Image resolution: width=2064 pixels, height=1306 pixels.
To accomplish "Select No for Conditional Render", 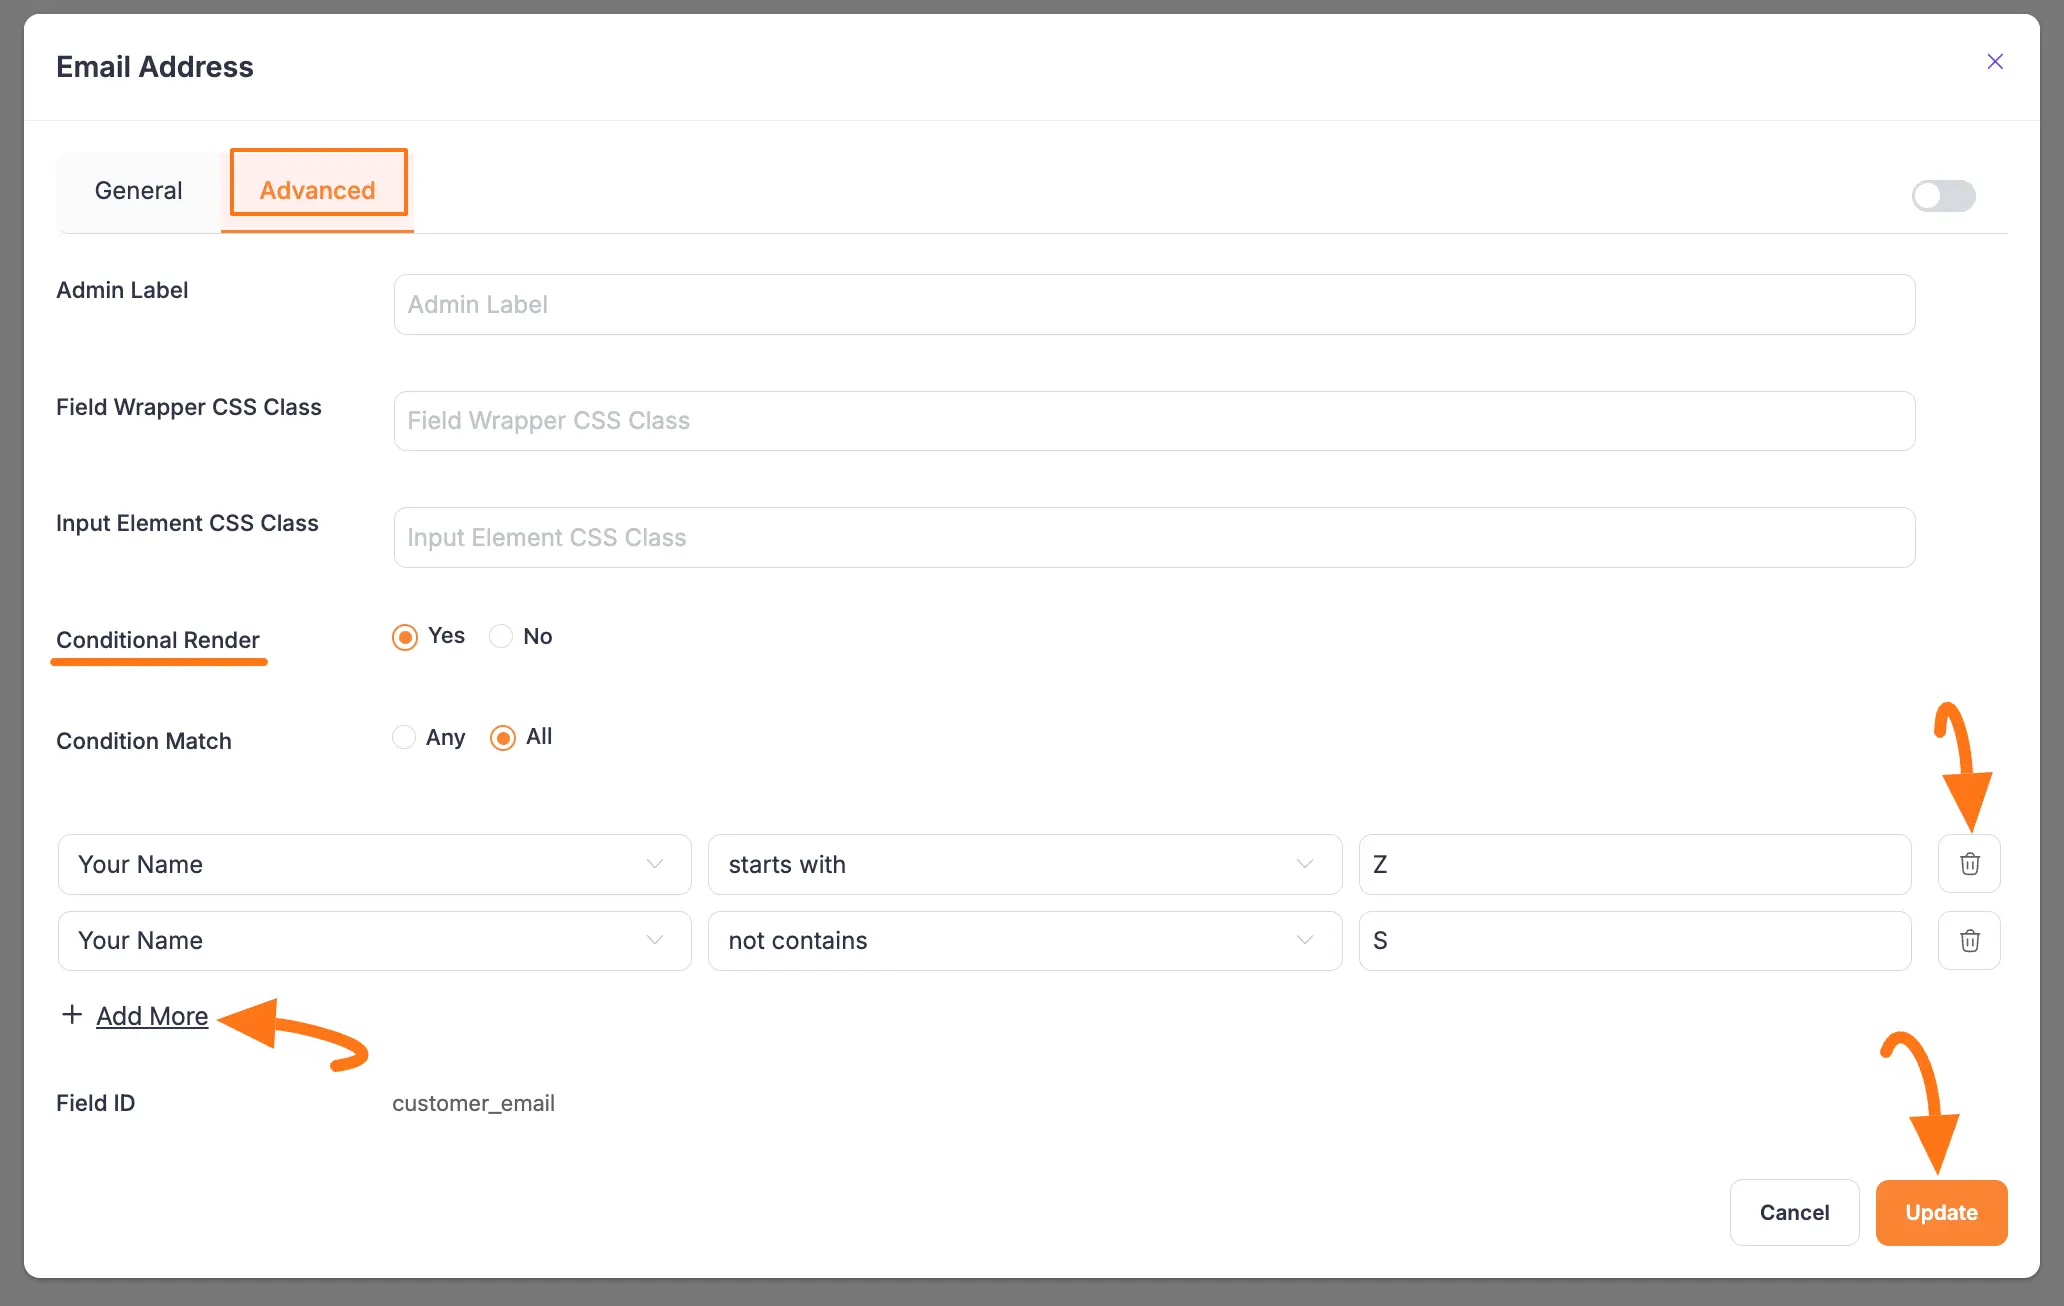I will [x=501, y=637].
